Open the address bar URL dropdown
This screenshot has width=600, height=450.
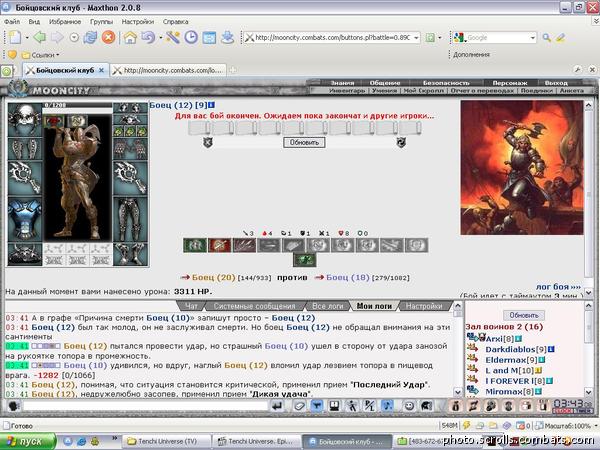point(416,38)
